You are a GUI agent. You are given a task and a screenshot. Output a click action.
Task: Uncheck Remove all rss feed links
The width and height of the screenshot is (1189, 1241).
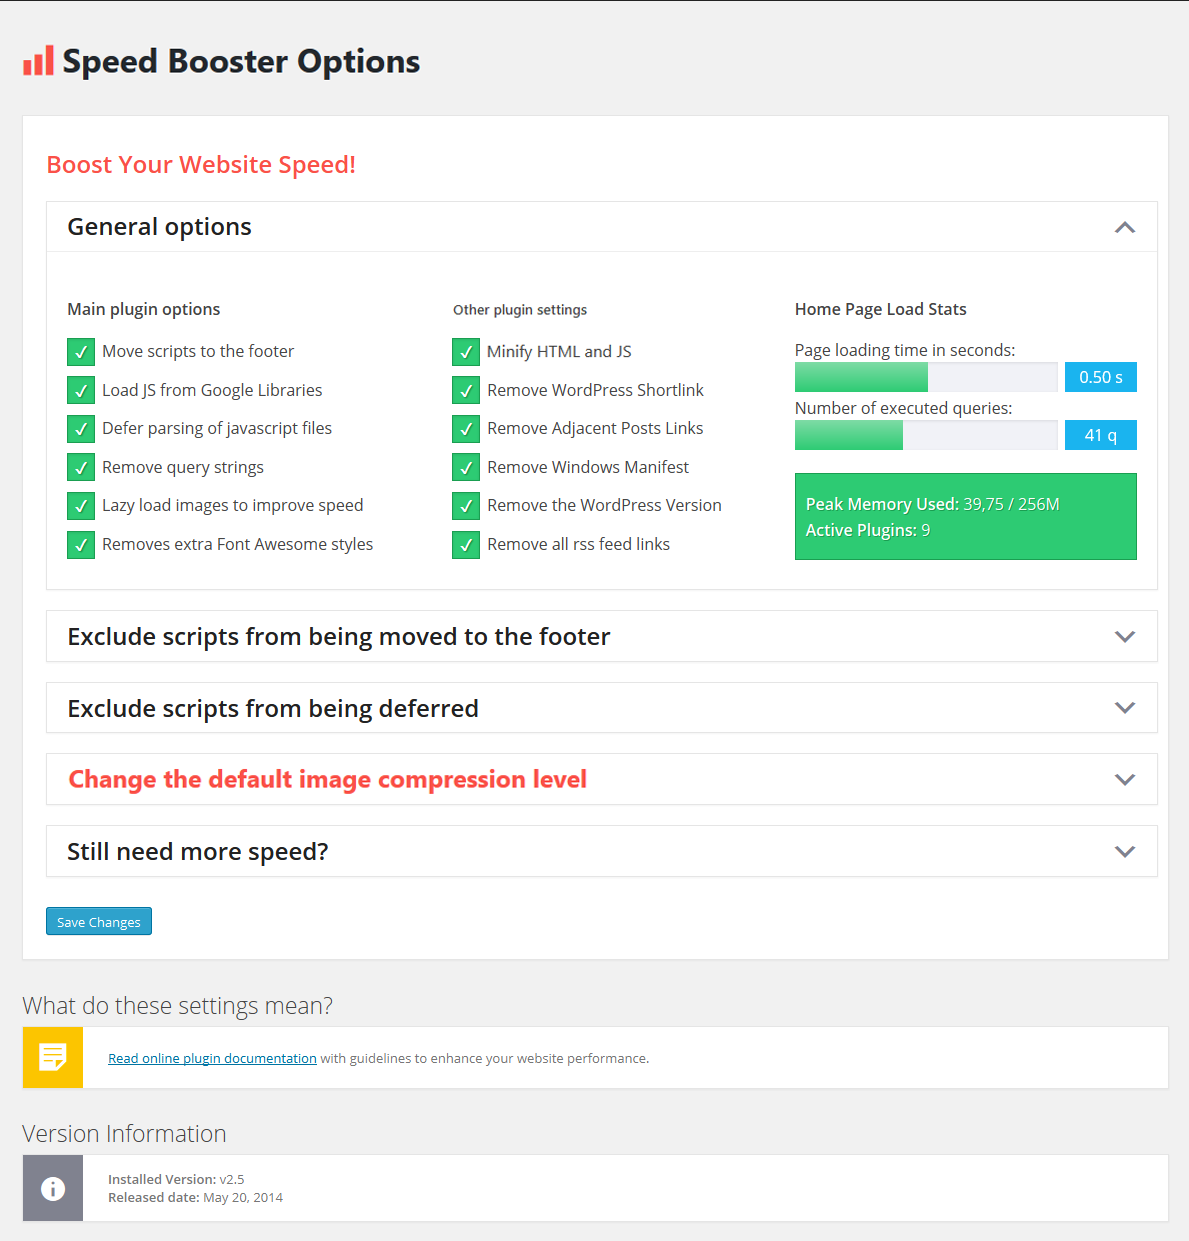466,545
